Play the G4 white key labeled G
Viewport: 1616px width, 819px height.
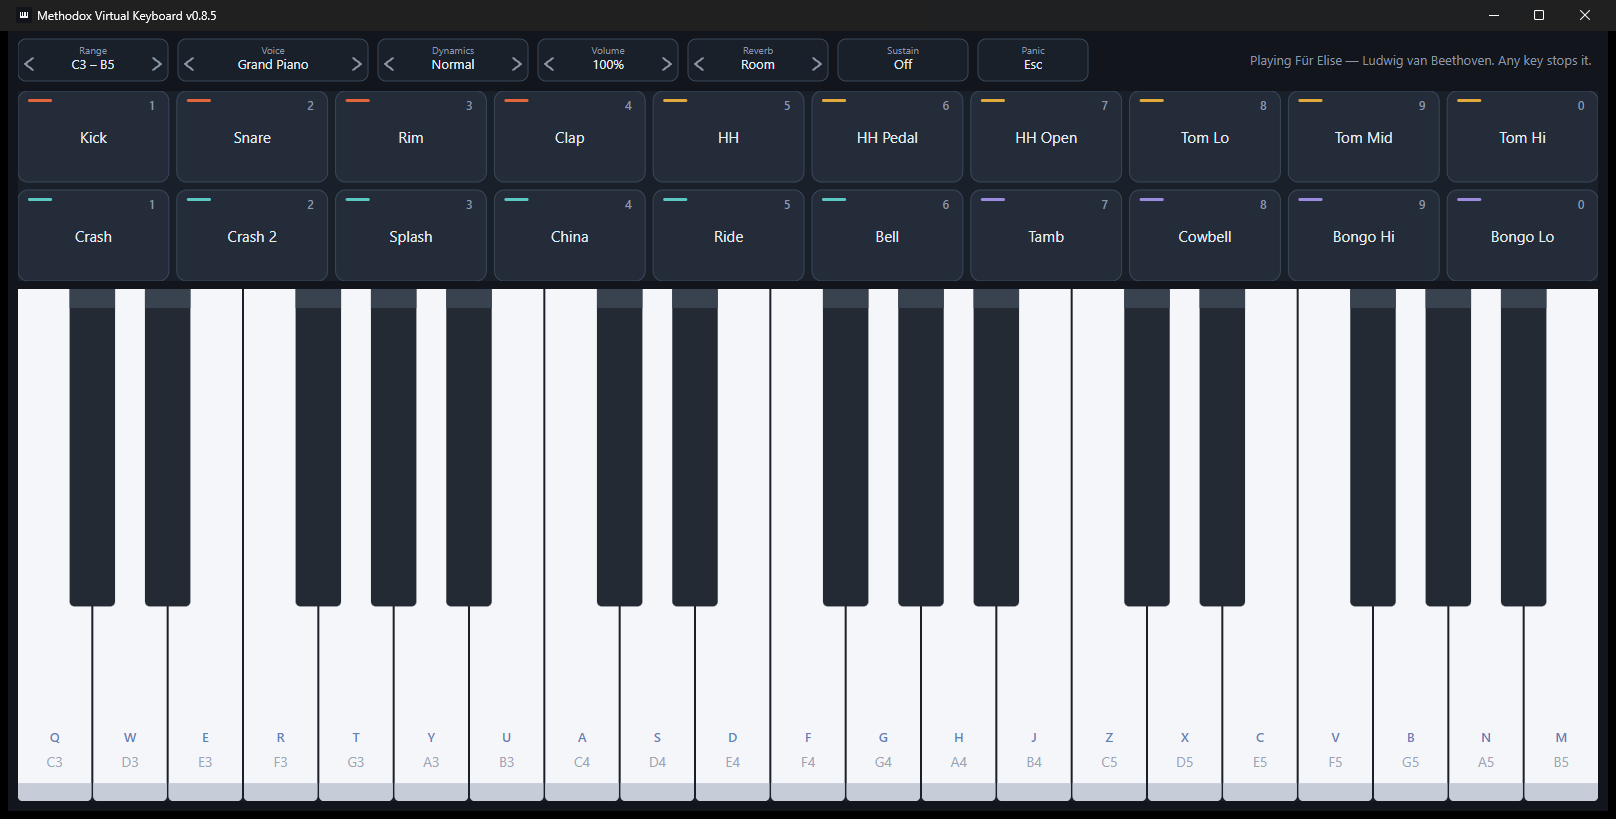click(x=883, y=700)
